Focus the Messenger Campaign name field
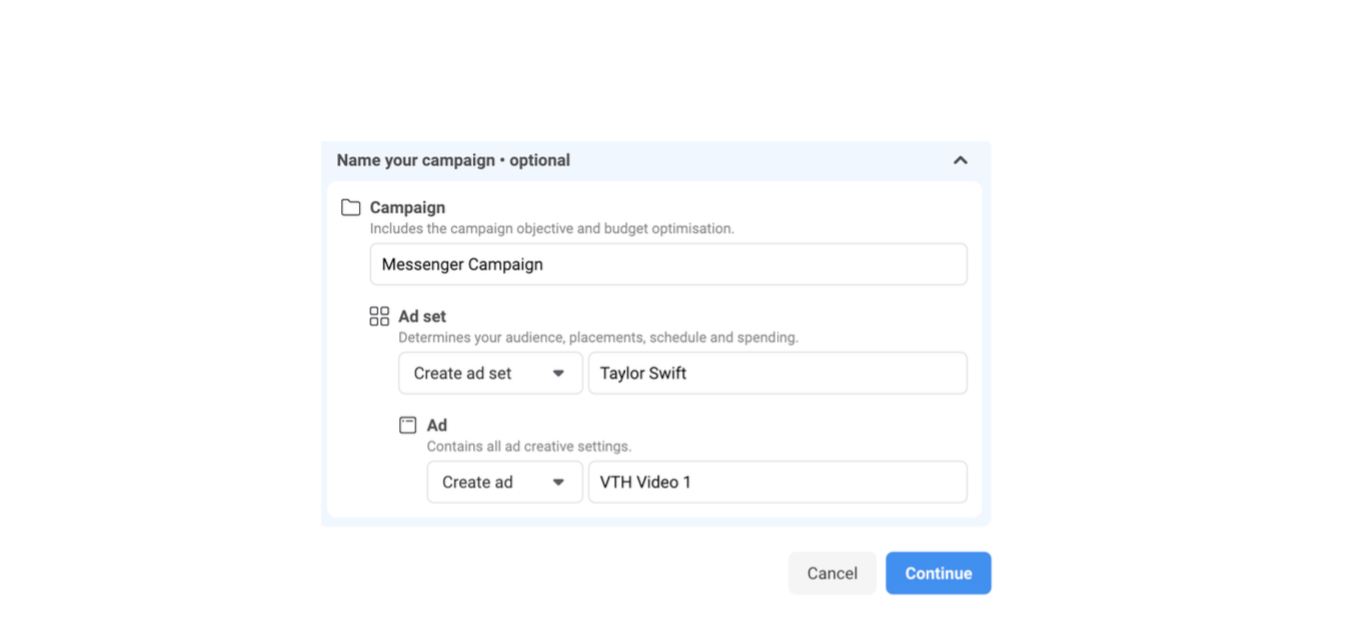Viewport: 1346px width, 638px height. point(668,264)
